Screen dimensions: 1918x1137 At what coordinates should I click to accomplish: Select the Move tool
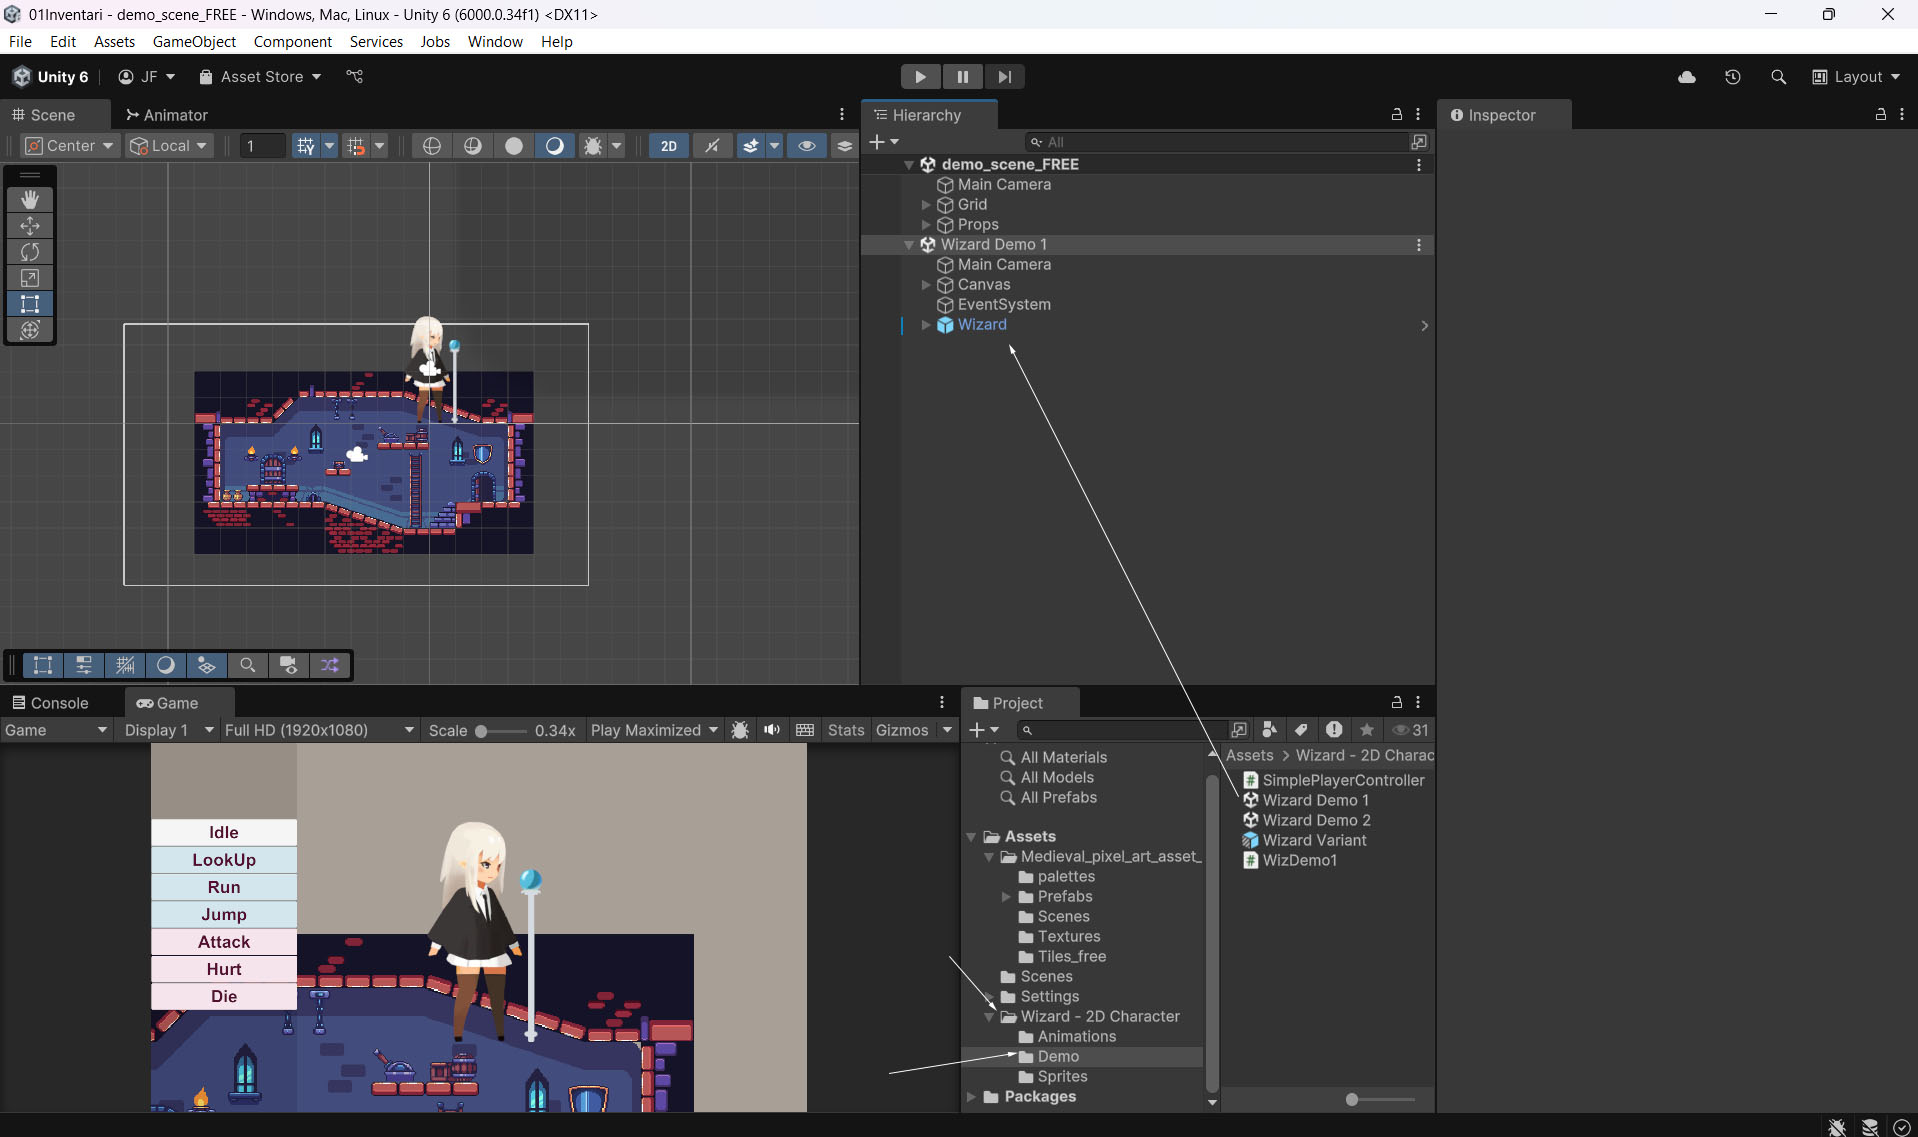tap(30, 226)
